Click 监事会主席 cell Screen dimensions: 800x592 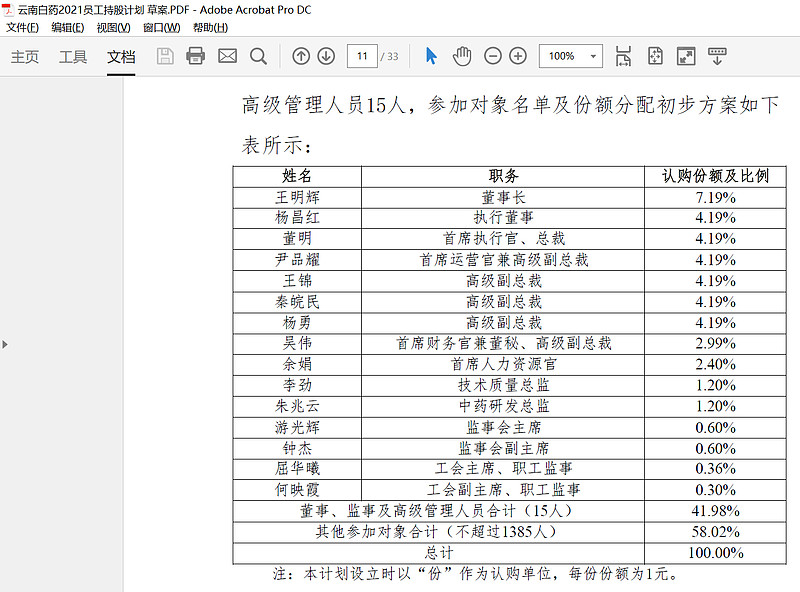click(504, 428)
